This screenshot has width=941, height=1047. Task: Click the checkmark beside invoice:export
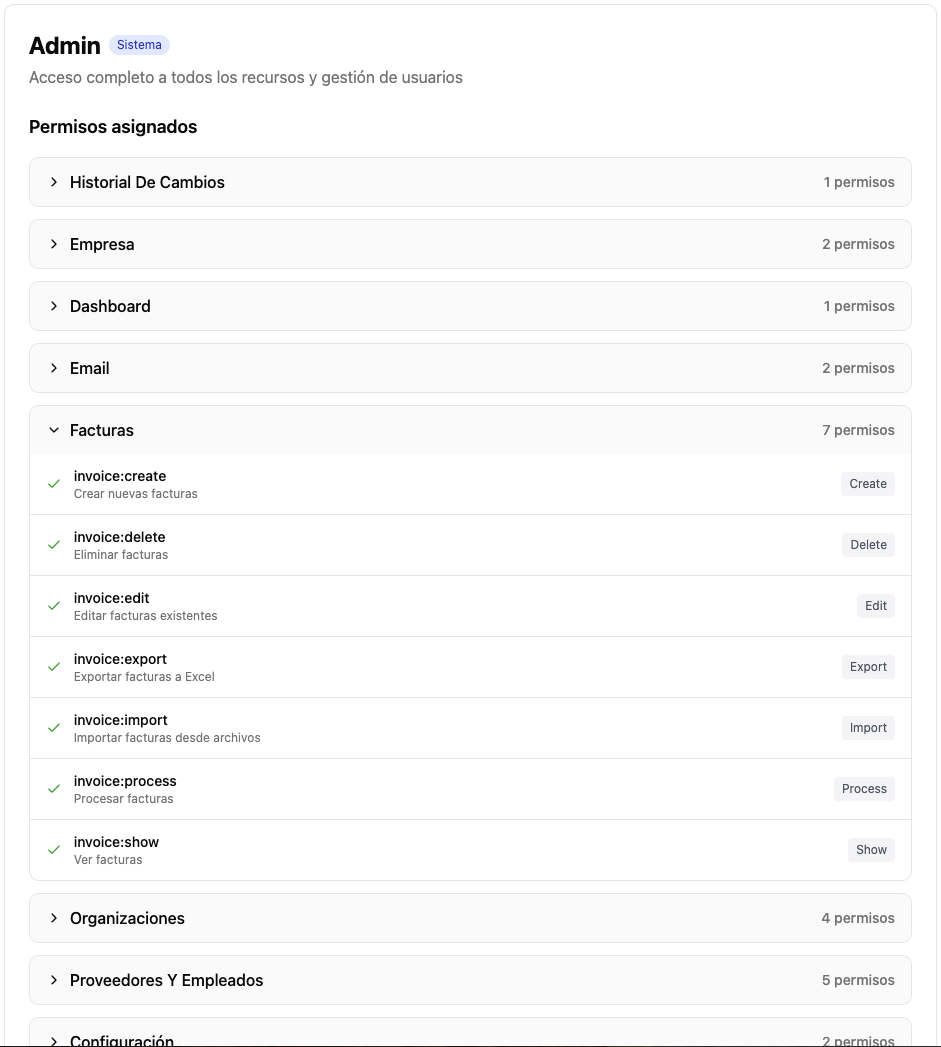point(54,667)
